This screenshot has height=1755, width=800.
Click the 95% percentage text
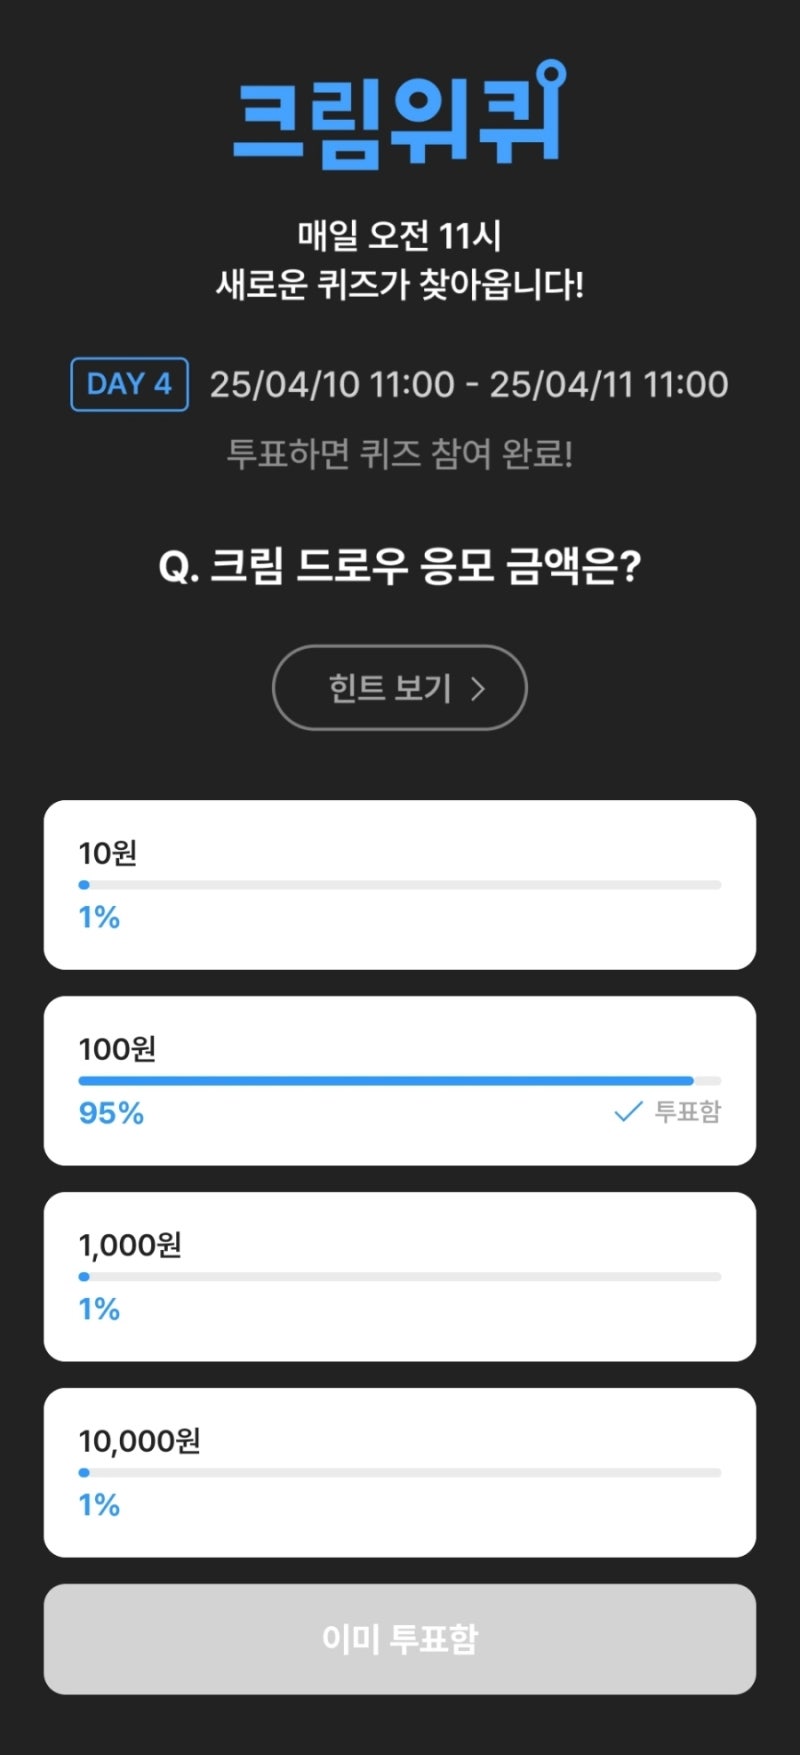[x=111, y=1113]
